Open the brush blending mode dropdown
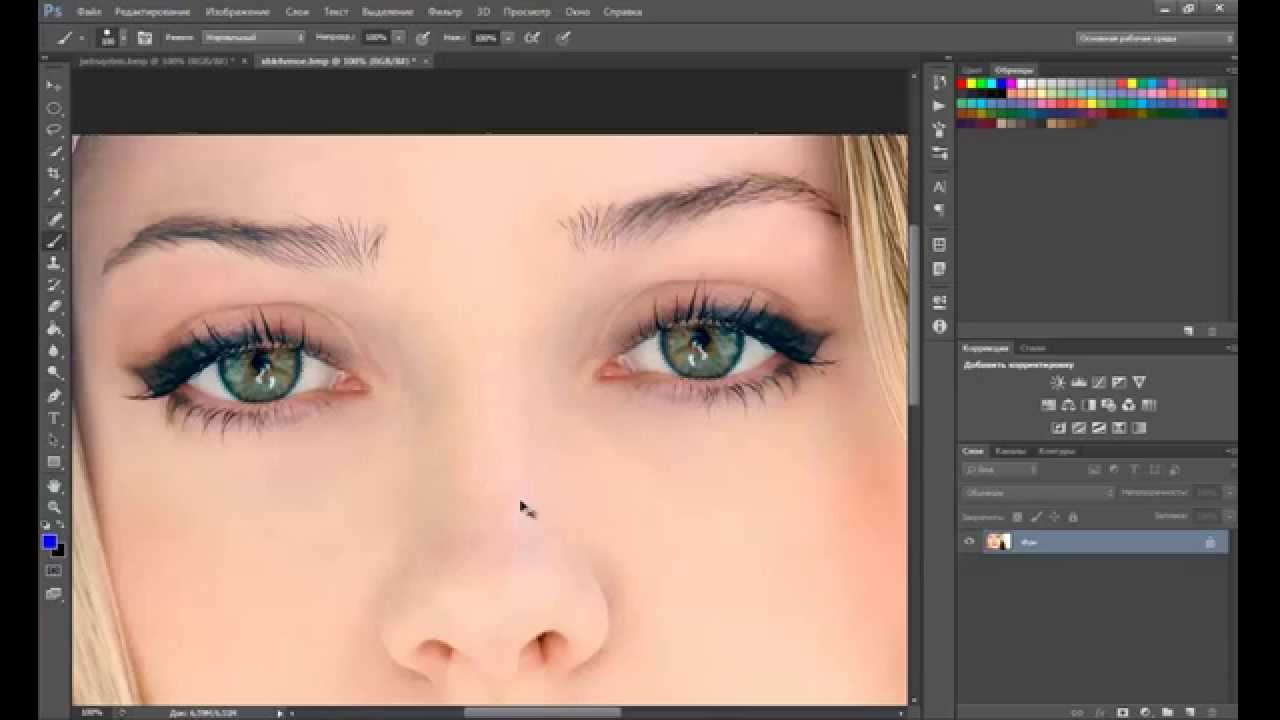 click(253, 37)
